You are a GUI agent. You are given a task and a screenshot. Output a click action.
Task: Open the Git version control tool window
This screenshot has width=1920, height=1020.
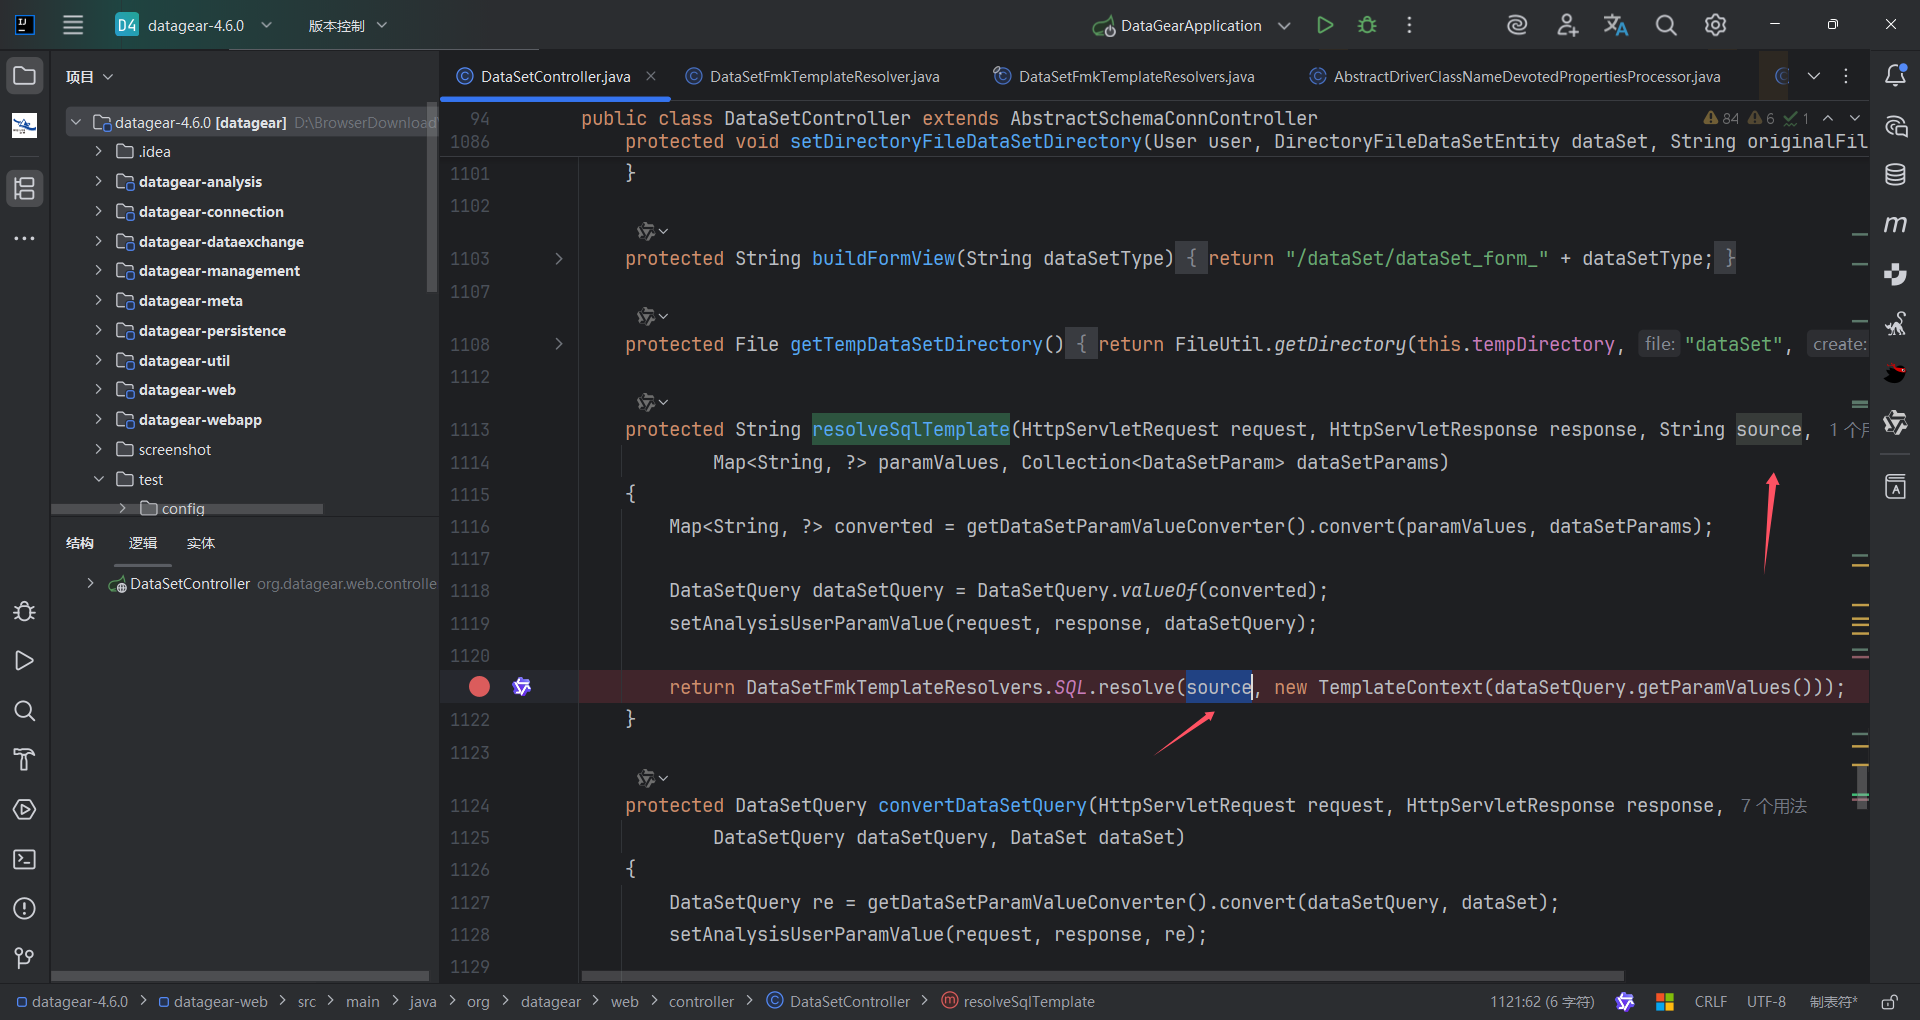tap(25, 958)
